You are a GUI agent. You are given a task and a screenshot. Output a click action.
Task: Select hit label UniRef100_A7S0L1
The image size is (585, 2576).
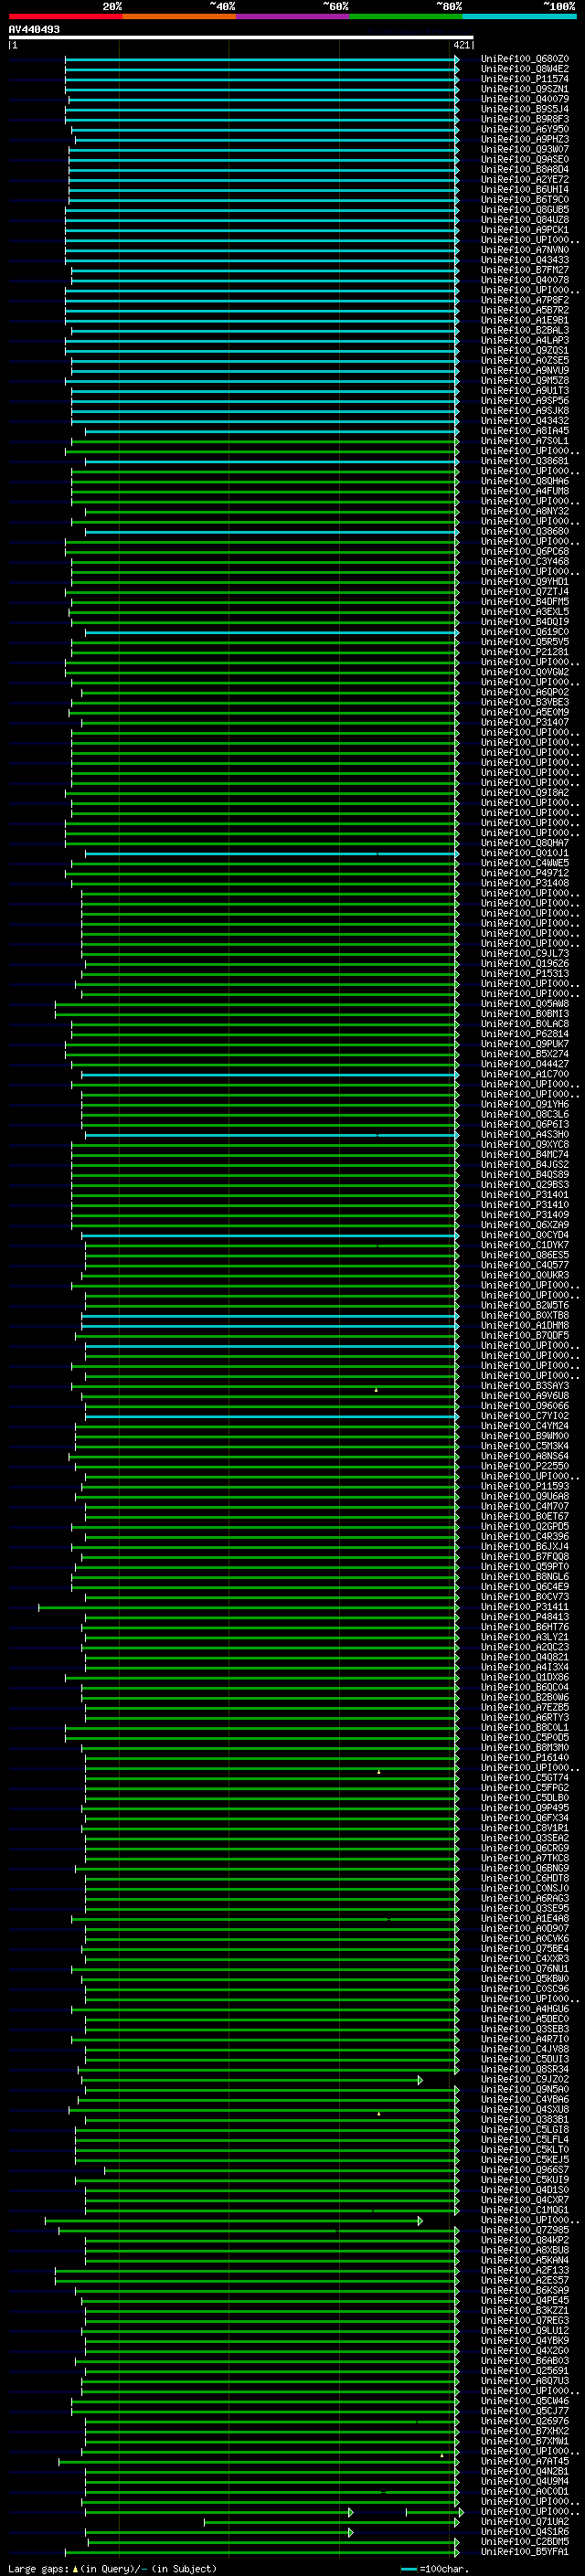click(x=525, y=441)
